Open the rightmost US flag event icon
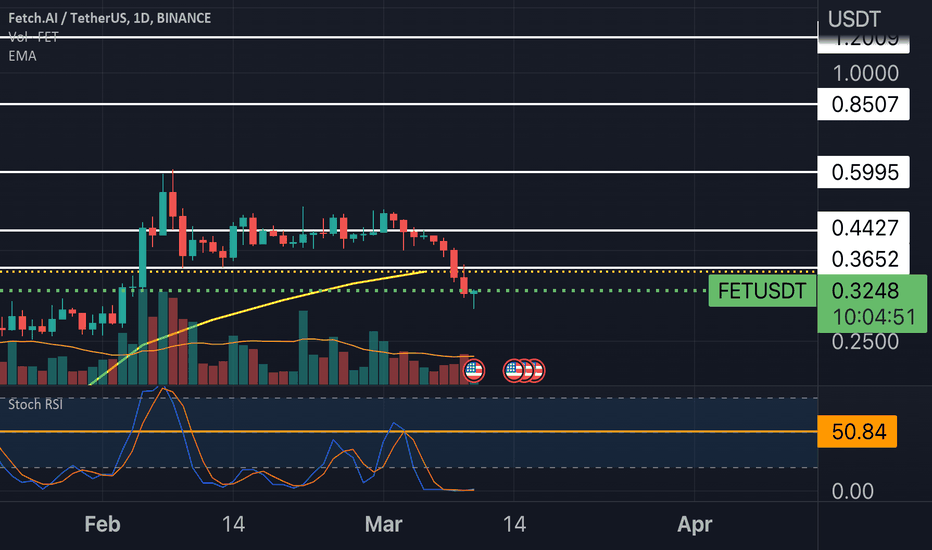932x550 pixels. coord(537,370)
